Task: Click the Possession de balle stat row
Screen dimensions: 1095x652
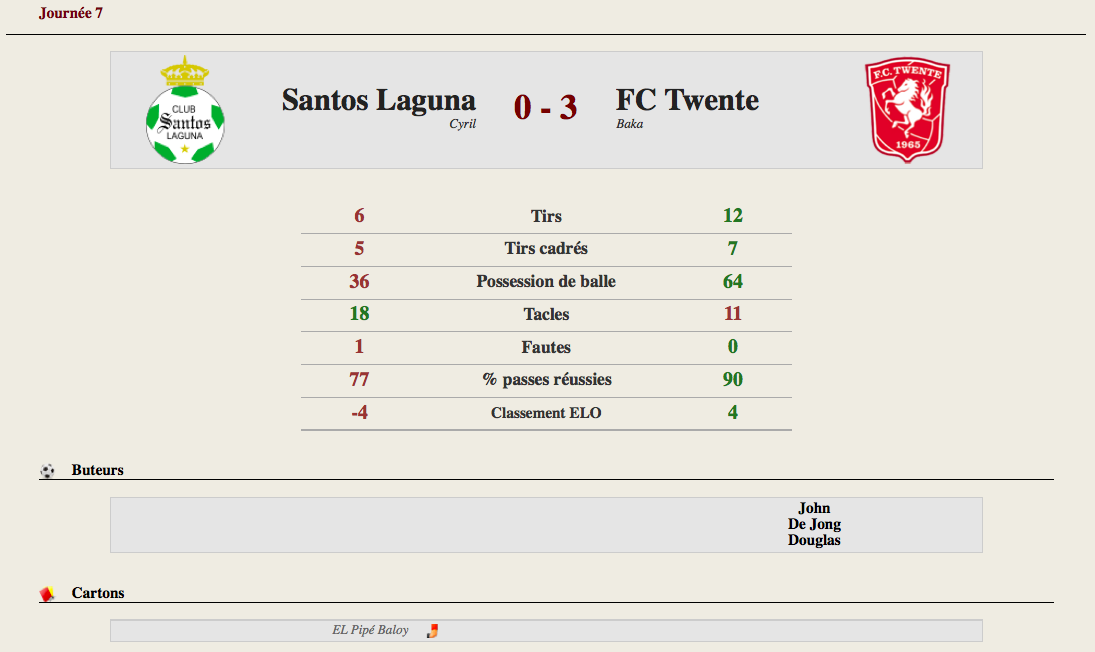Action: 546,282
